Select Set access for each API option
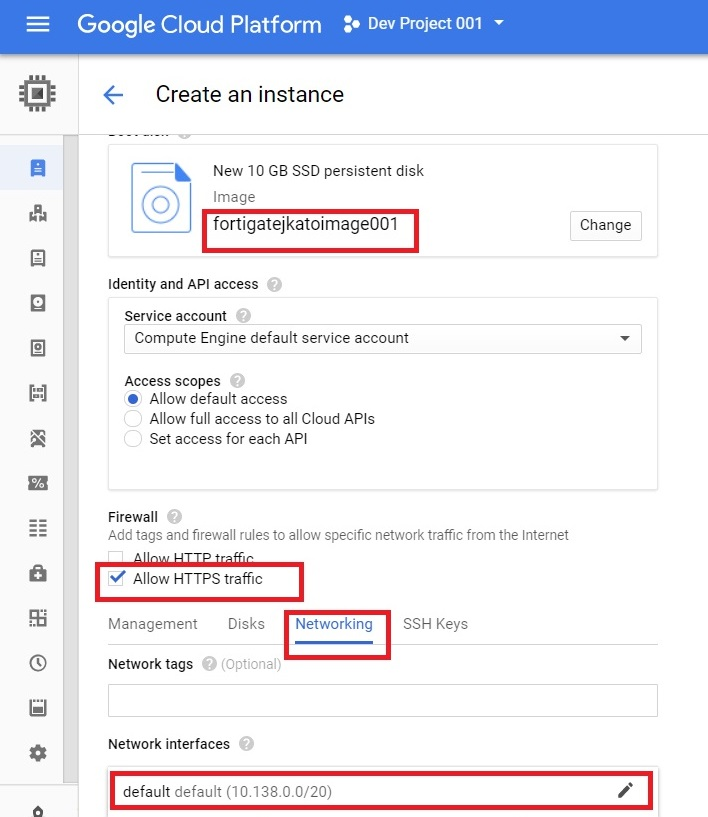This screenshot has height=817, width=708. 133,439
